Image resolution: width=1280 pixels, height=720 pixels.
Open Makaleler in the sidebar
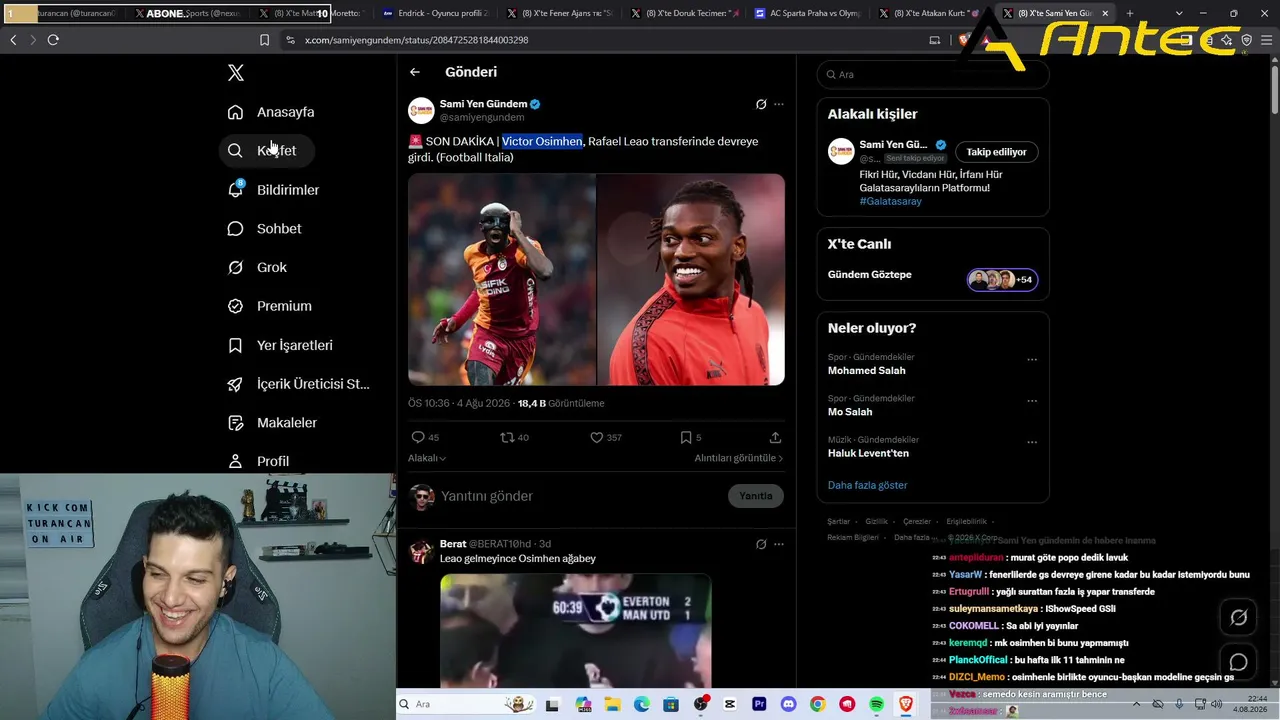pos(272,423)
